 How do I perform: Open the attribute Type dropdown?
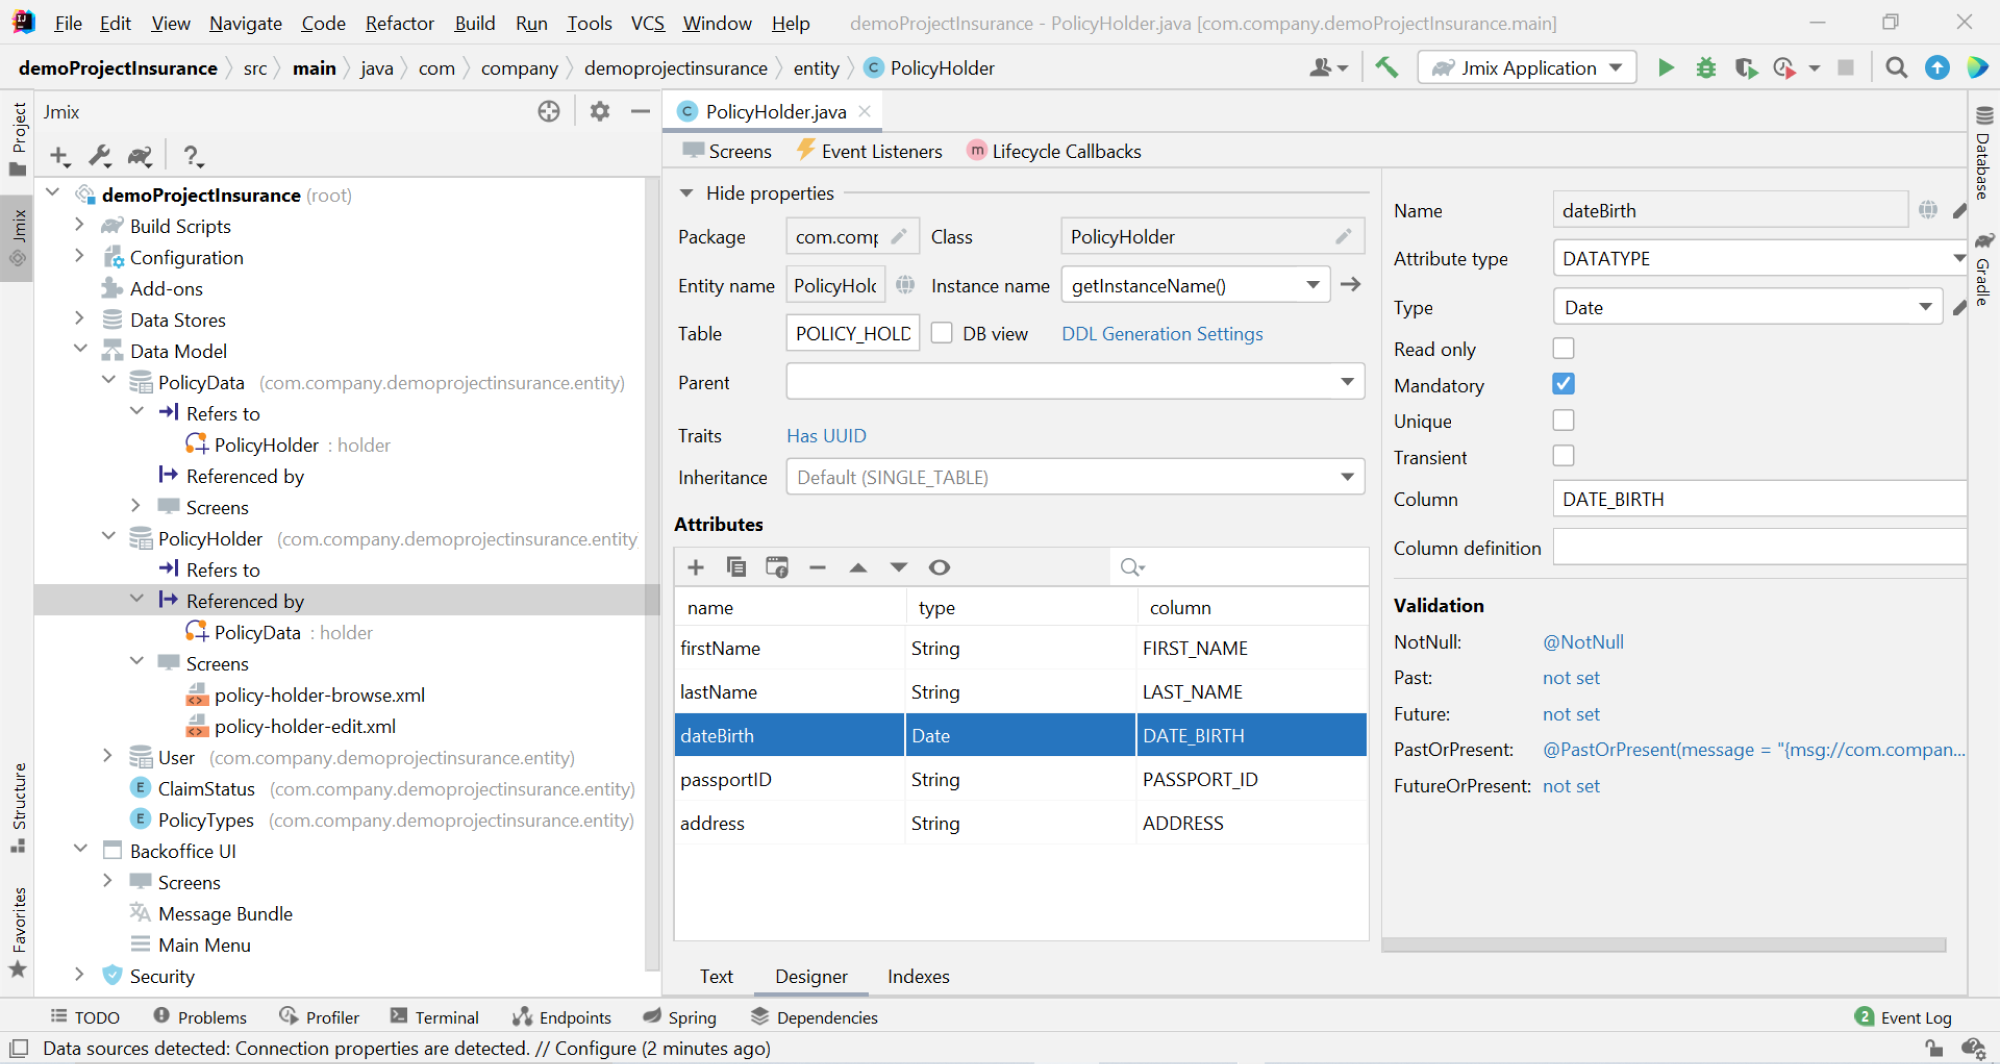click(x=1925, y=307)
